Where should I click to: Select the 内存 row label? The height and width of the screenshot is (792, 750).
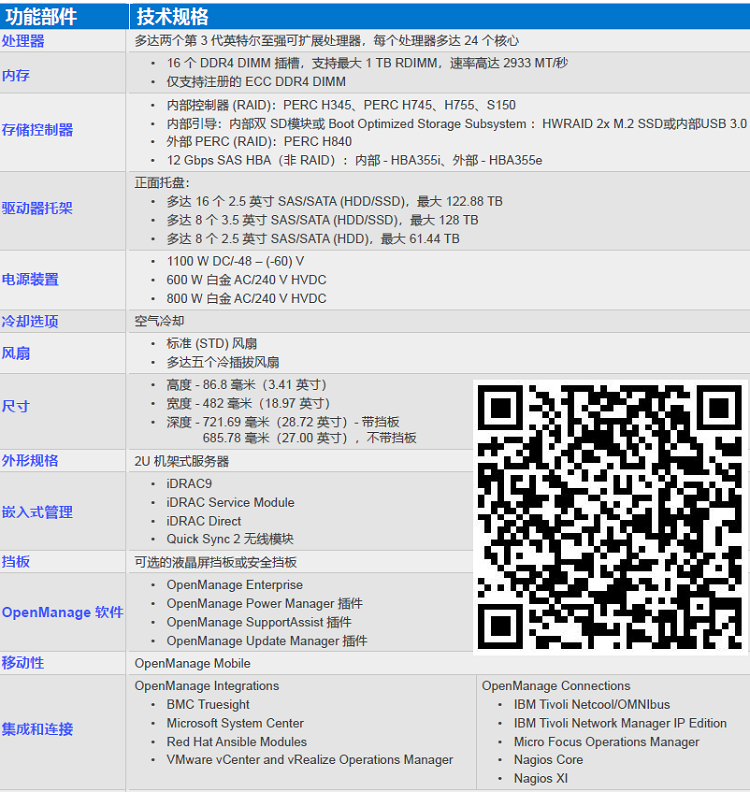point(16,75)
